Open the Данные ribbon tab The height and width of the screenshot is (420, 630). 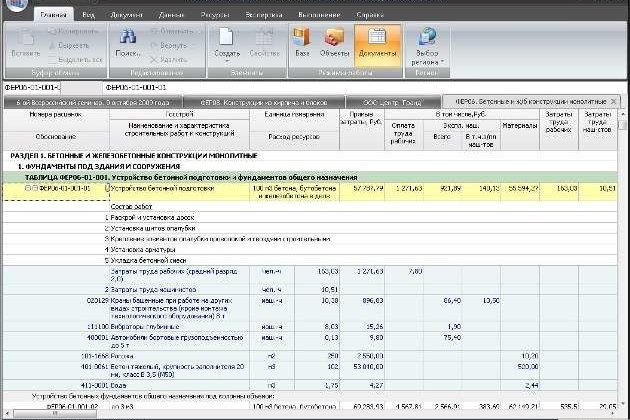coord(171,15)
